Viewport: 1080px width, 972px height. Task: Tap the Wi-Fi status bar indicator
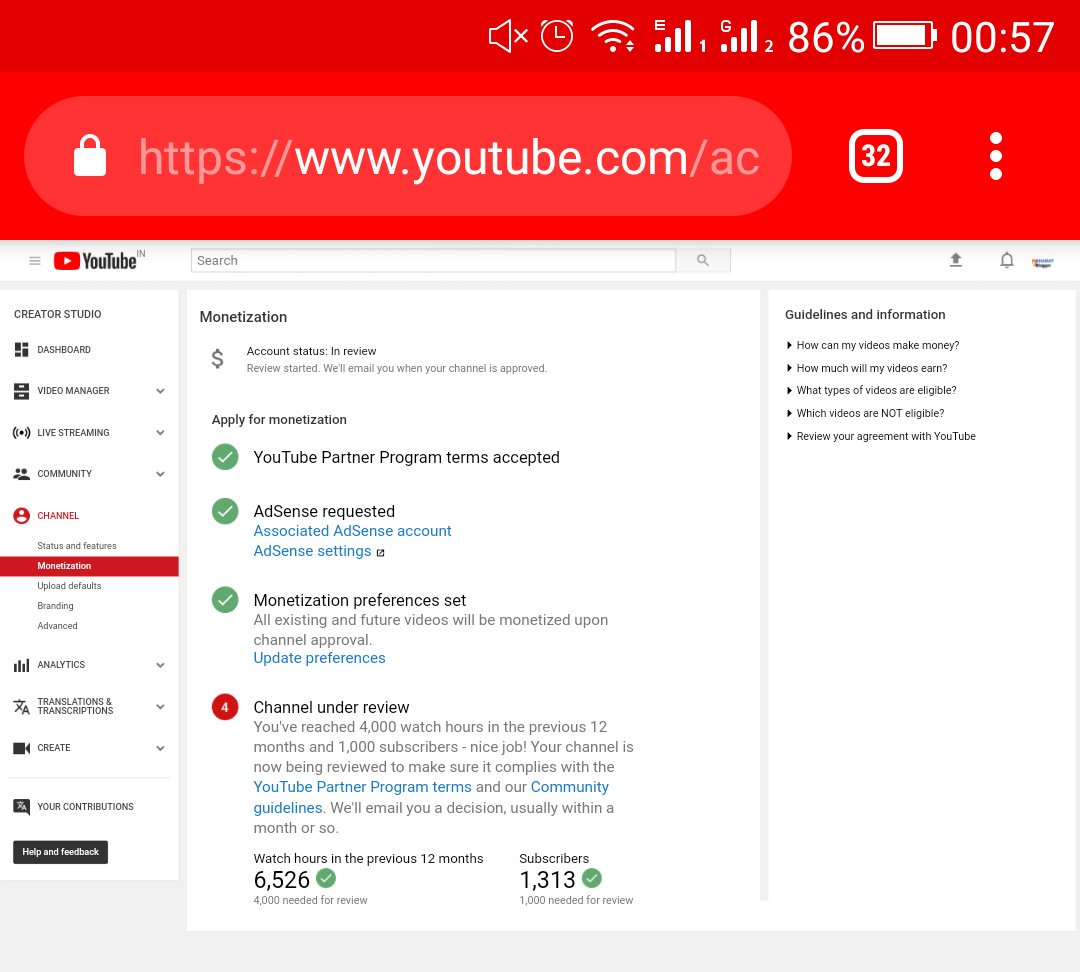[x=612, y=36]
